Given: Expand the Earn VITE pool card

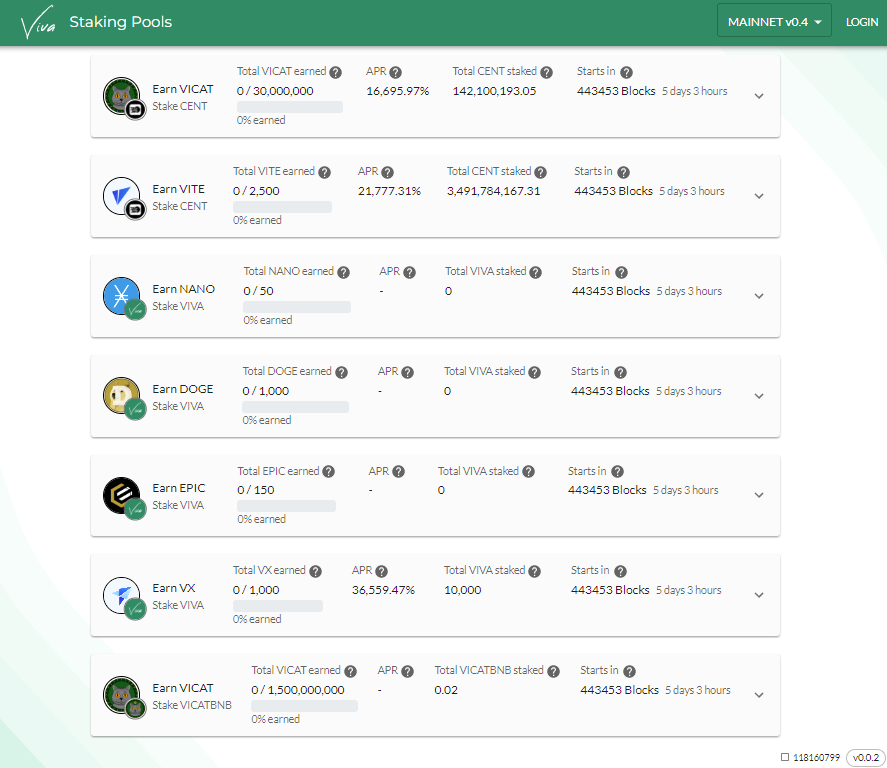Looking at the screenshot, I should pyautogui.click(x=759, y=196).
